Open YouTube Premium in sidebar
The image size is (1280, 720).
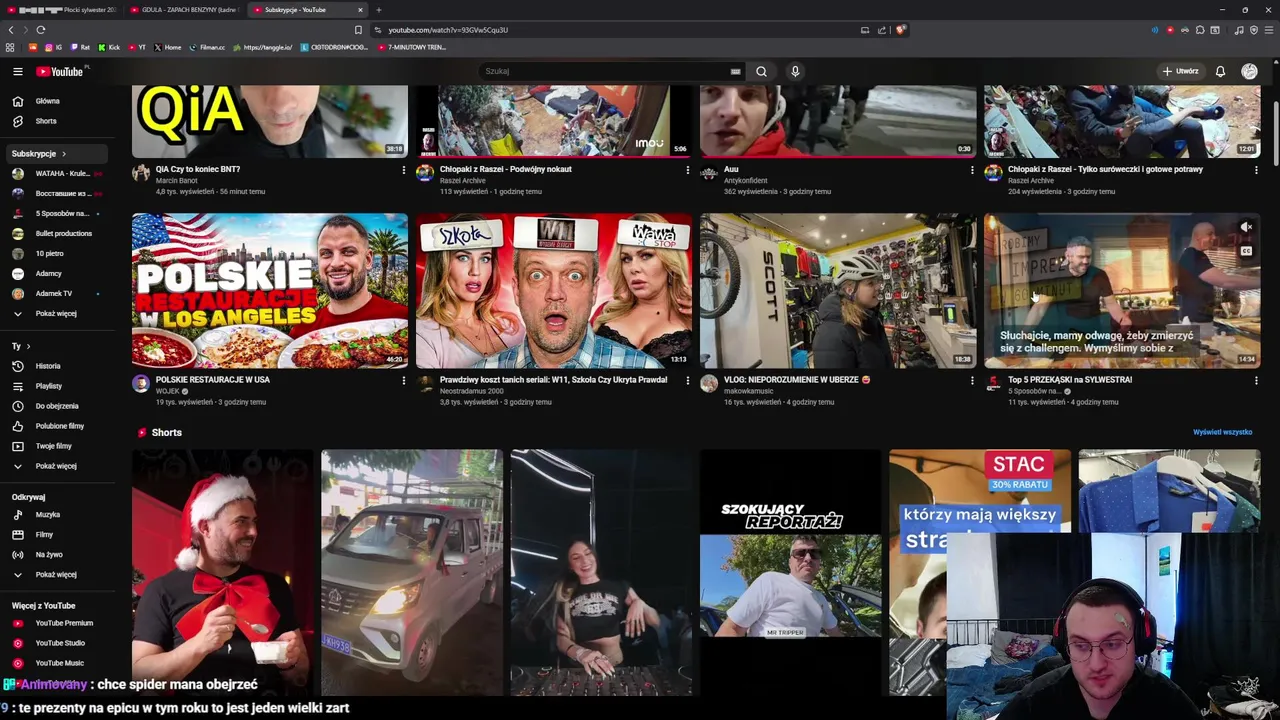coord(55,623)
